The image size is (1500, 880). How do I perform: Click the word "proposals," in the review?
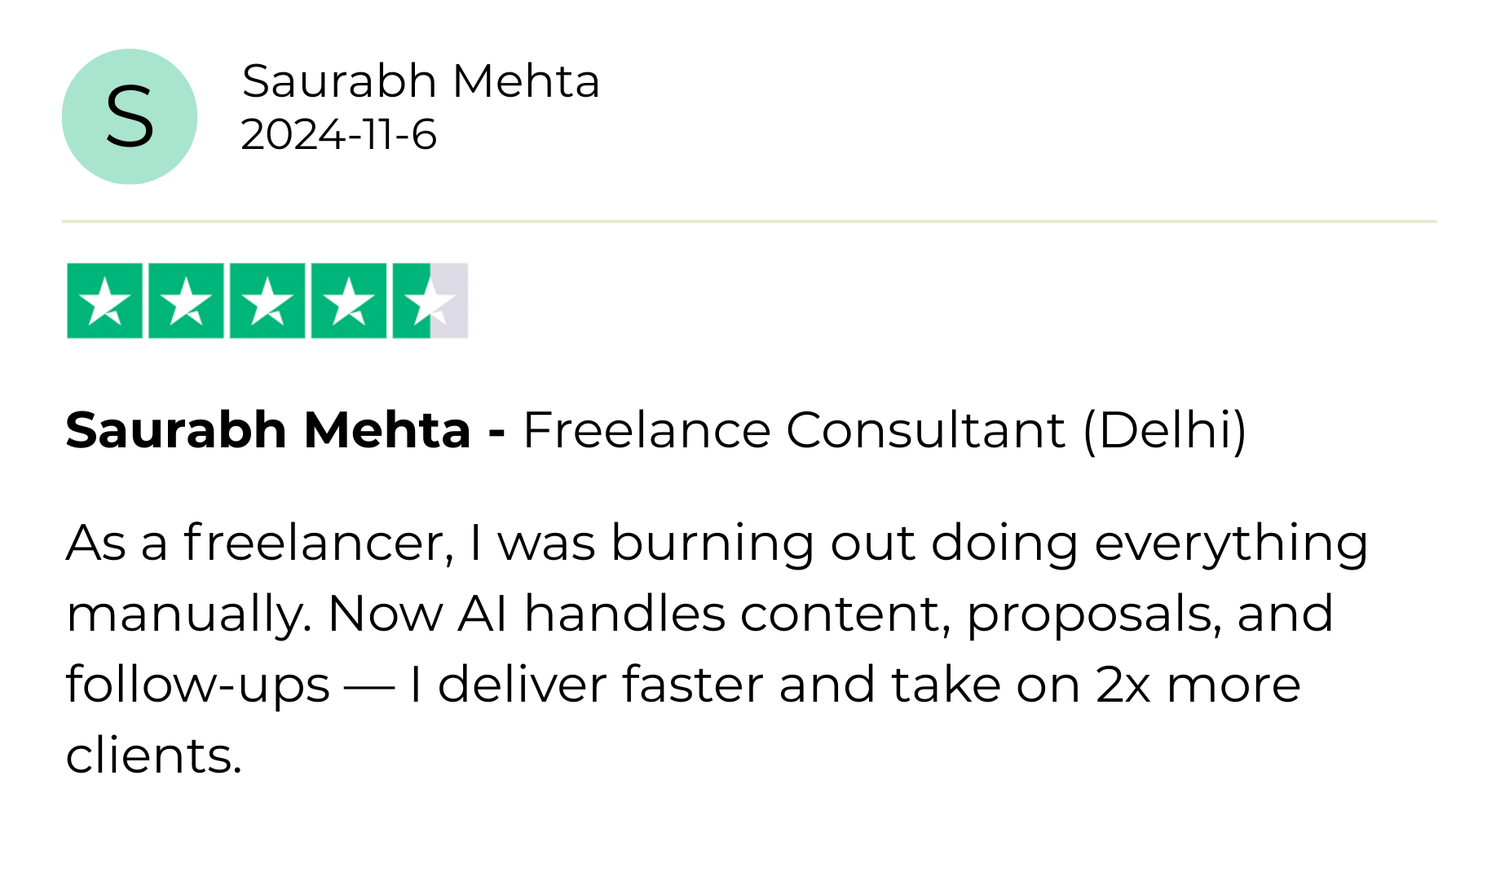pyautogui.click(x=1093, y=614)
